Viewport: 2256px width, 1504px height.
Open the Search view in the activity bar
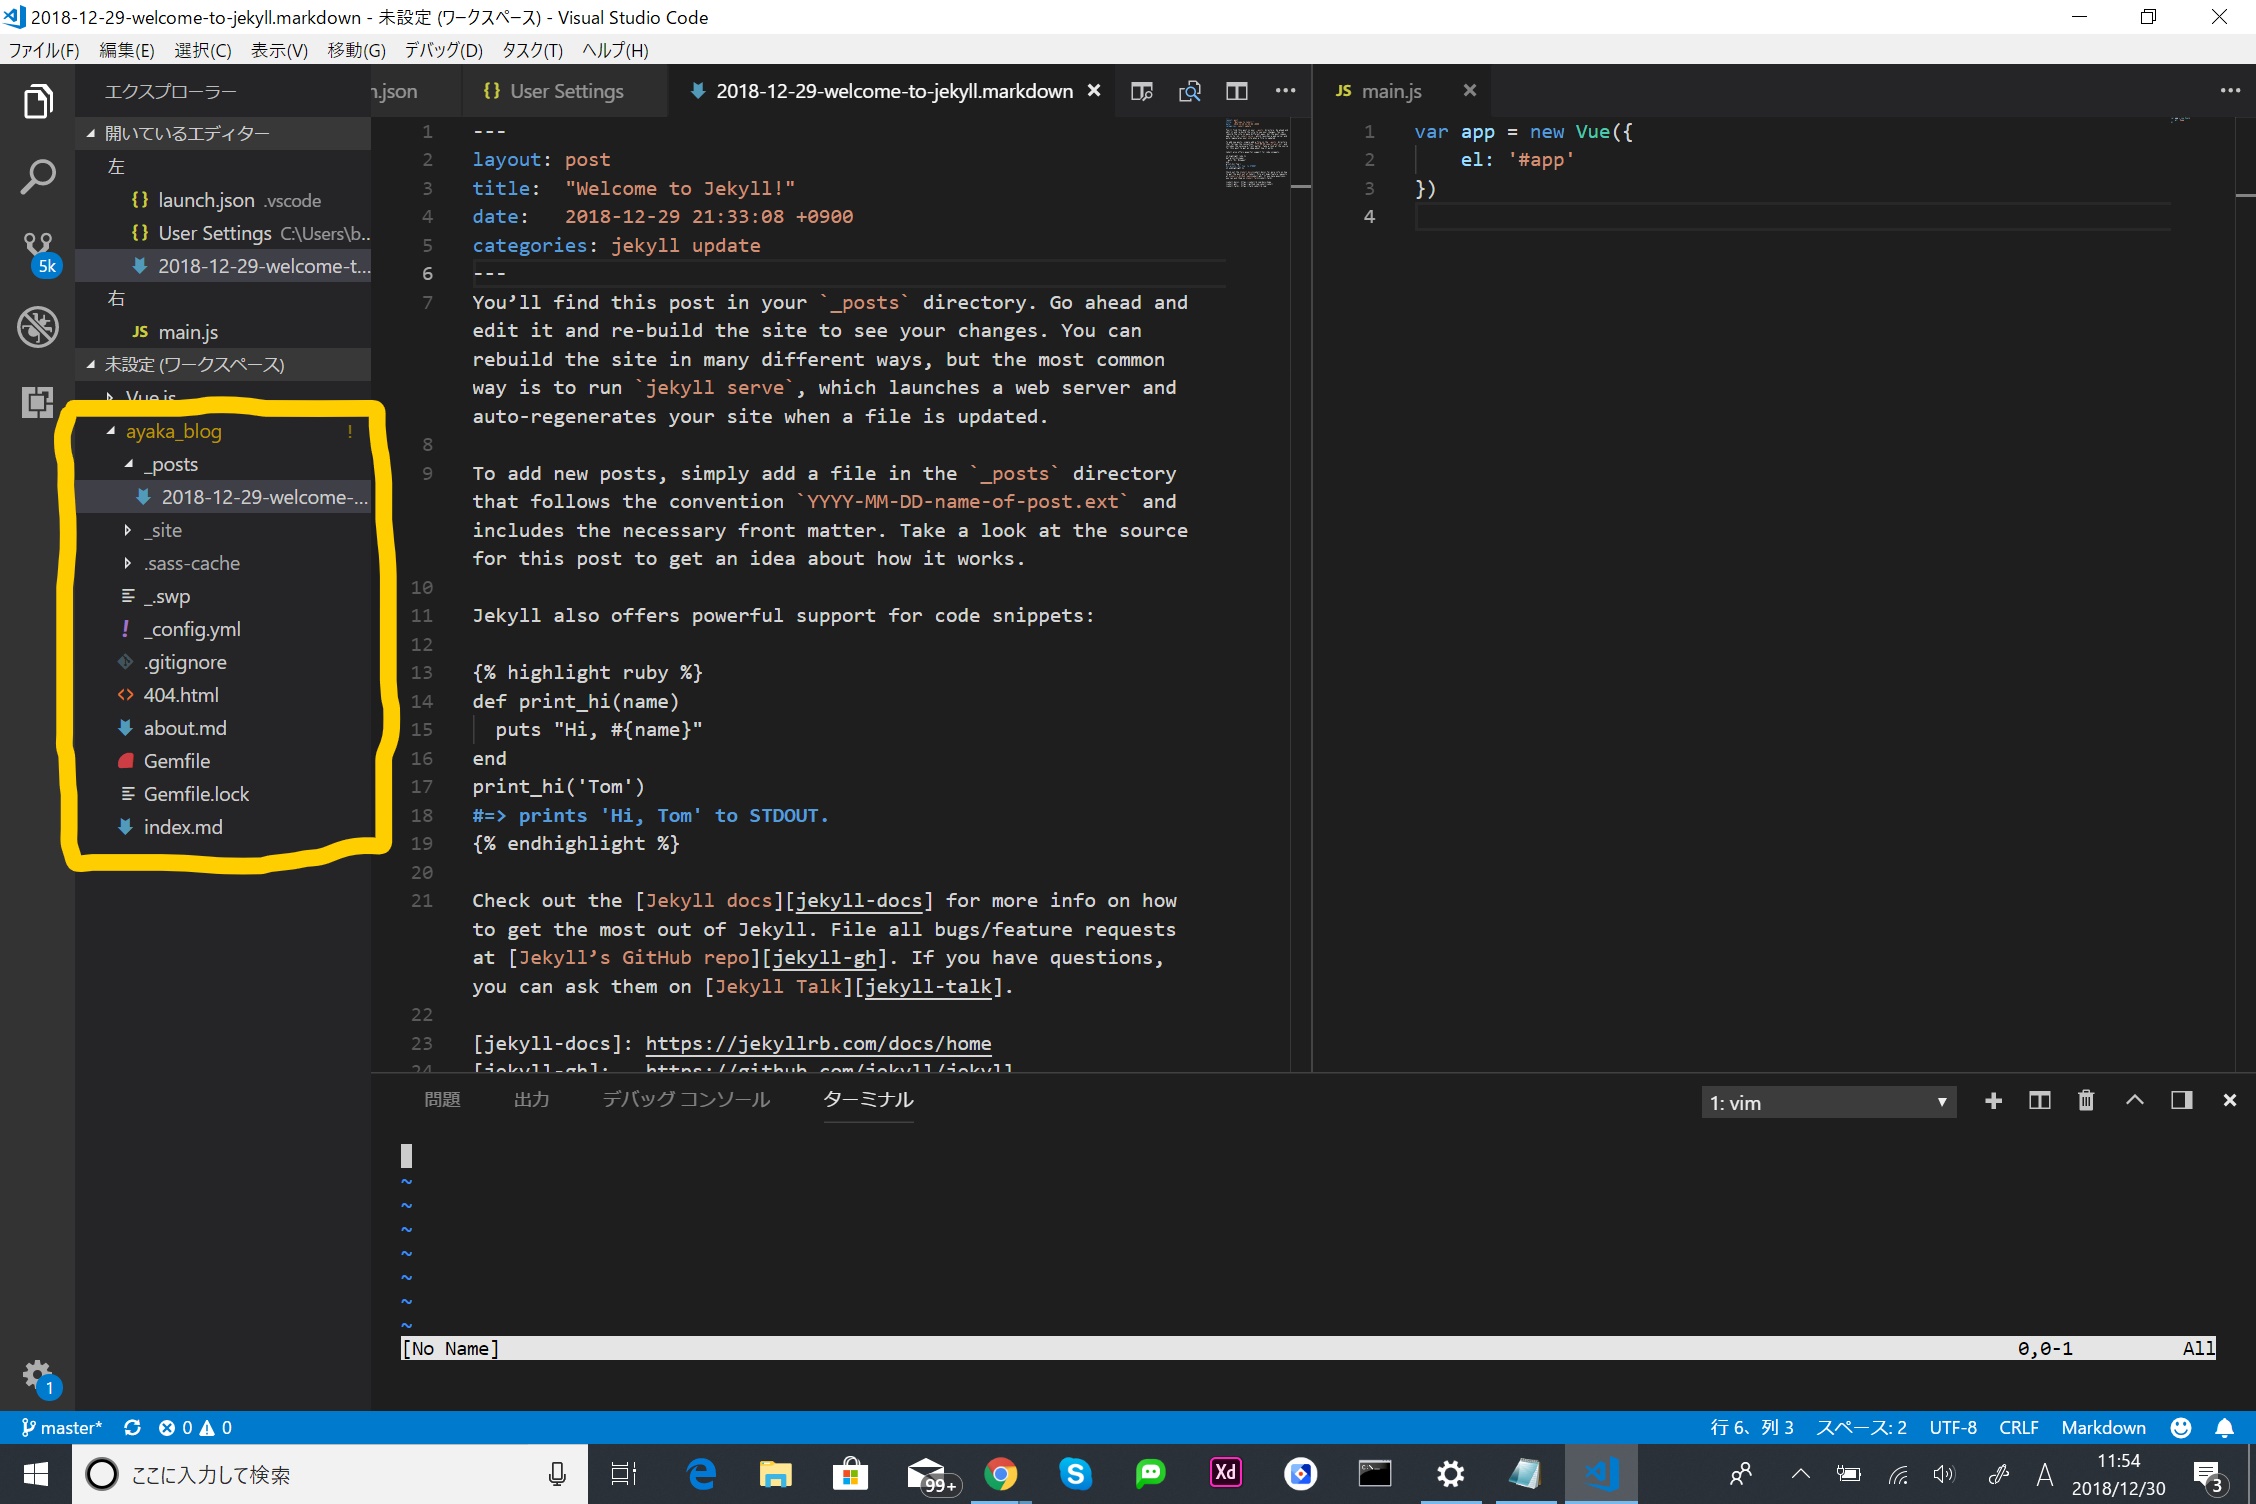click(x=38, y=176)
